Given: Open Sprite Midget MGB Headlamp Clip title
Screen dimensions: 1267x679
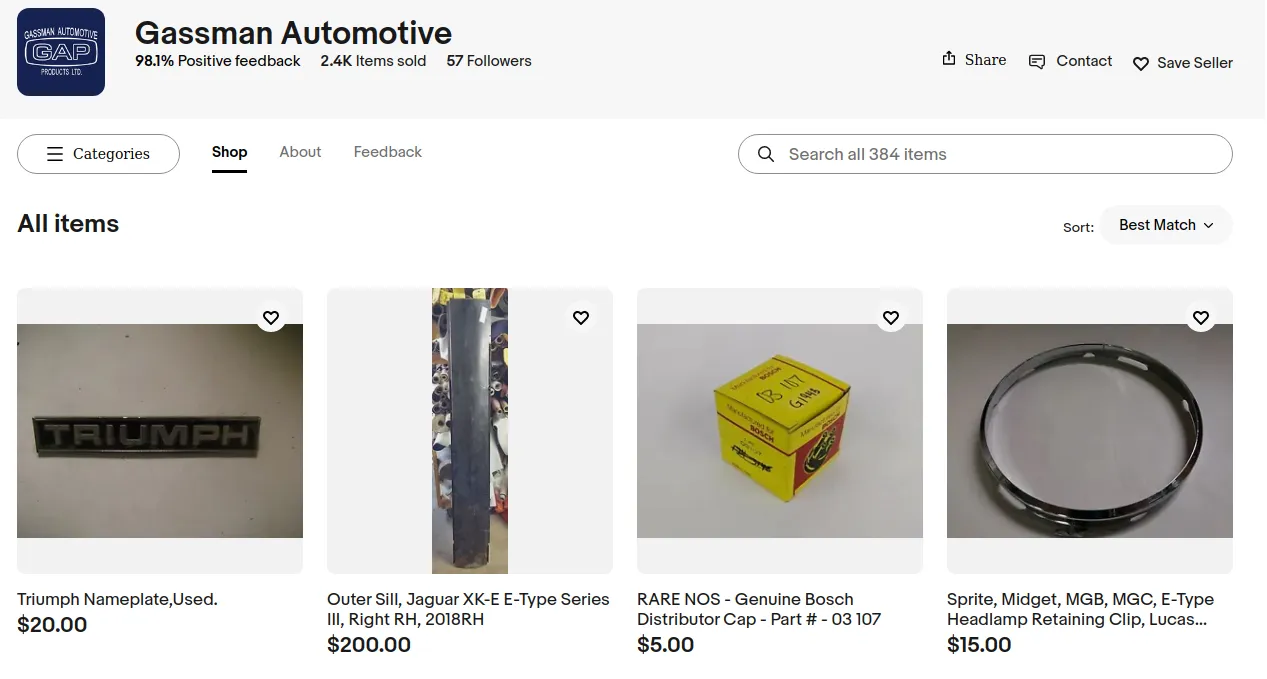Looking at the screenshot, I should (x=1080, y=610).
